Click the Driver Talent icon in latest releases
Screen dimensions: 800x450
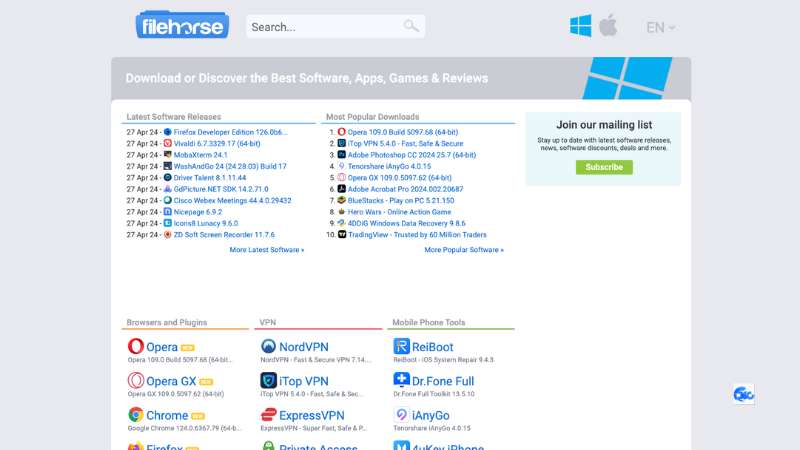point(167,178)
